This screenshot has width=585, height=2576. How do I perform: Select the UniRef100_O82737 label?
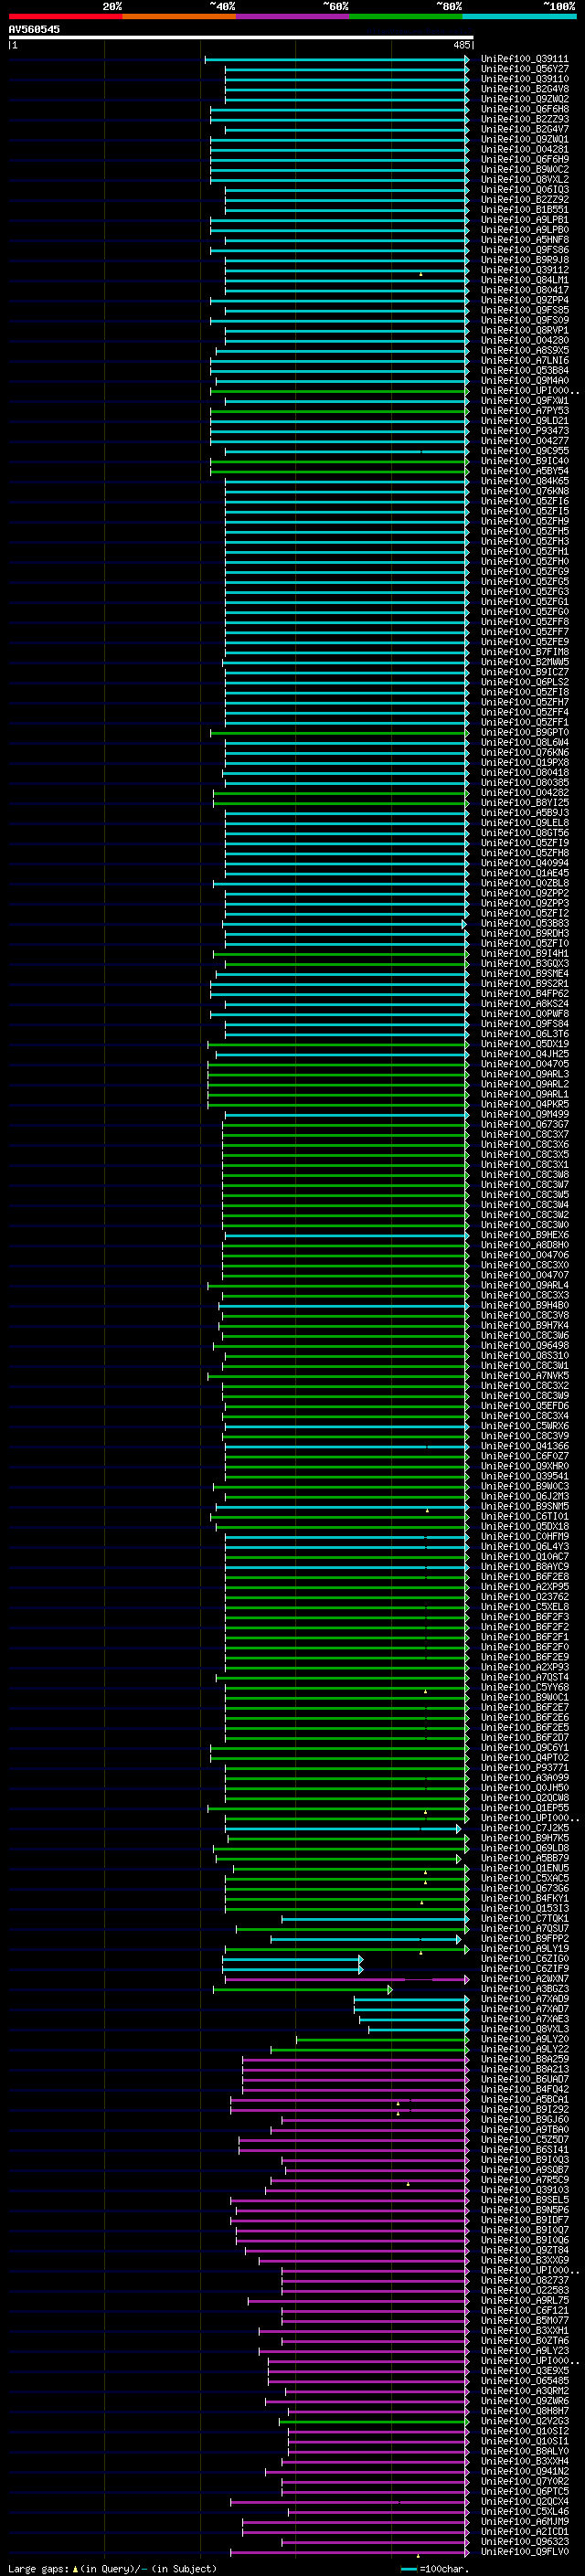pos(525,2280)
